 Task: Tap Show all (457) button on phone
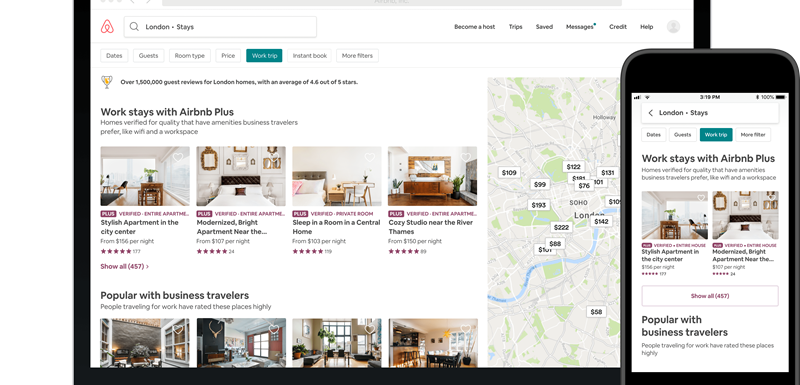coord(710,296)
